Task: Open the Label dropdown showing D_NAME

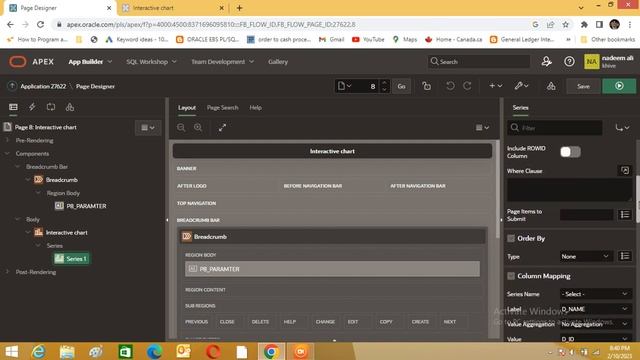Action: (x=595, y=309)
